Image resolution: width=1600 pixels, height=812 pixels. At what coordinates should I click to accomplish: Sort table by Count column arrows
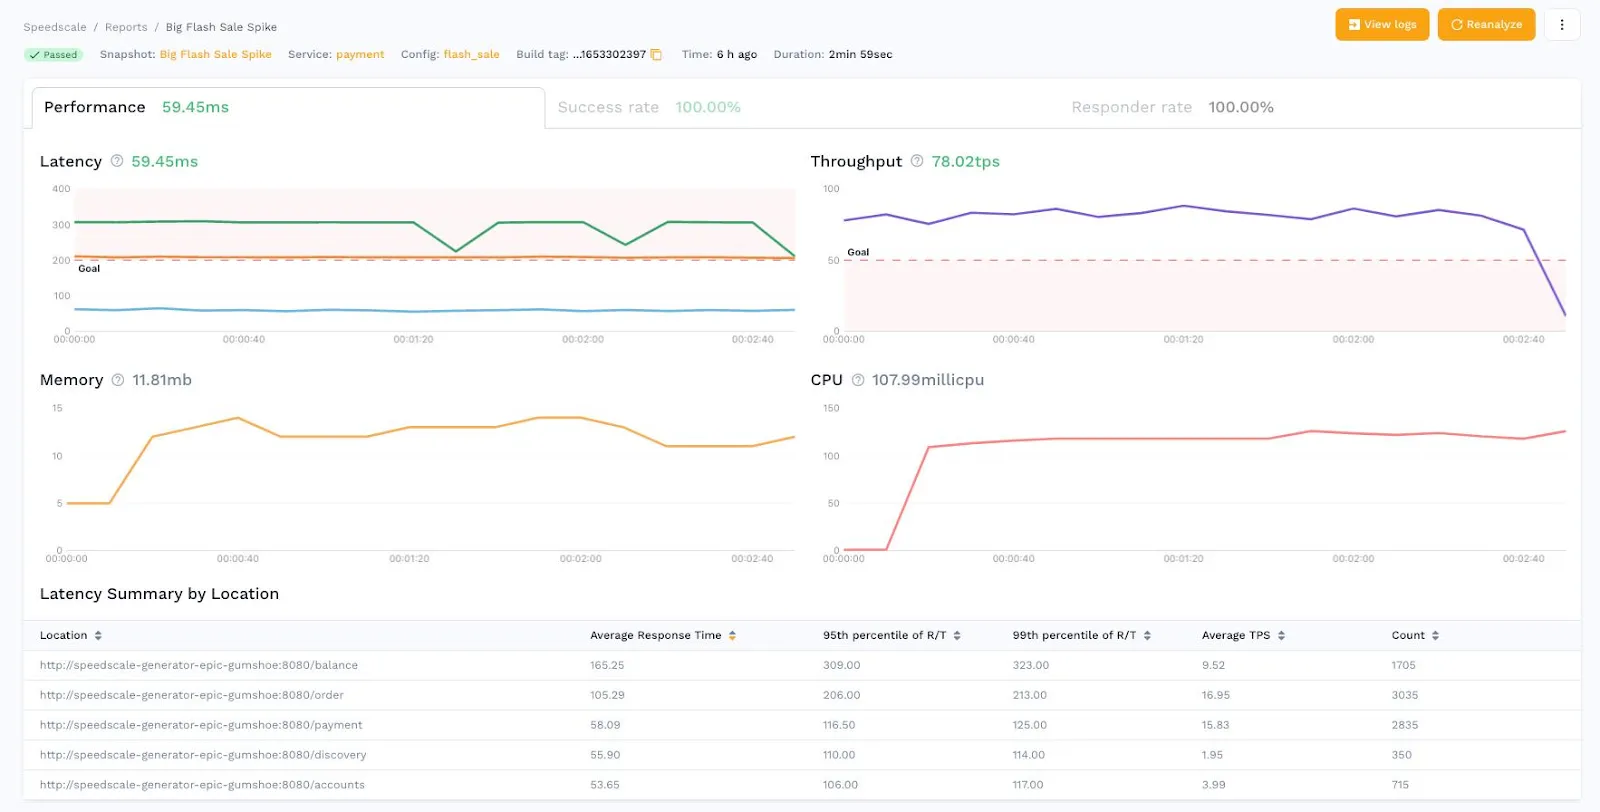coord(1435,636)
